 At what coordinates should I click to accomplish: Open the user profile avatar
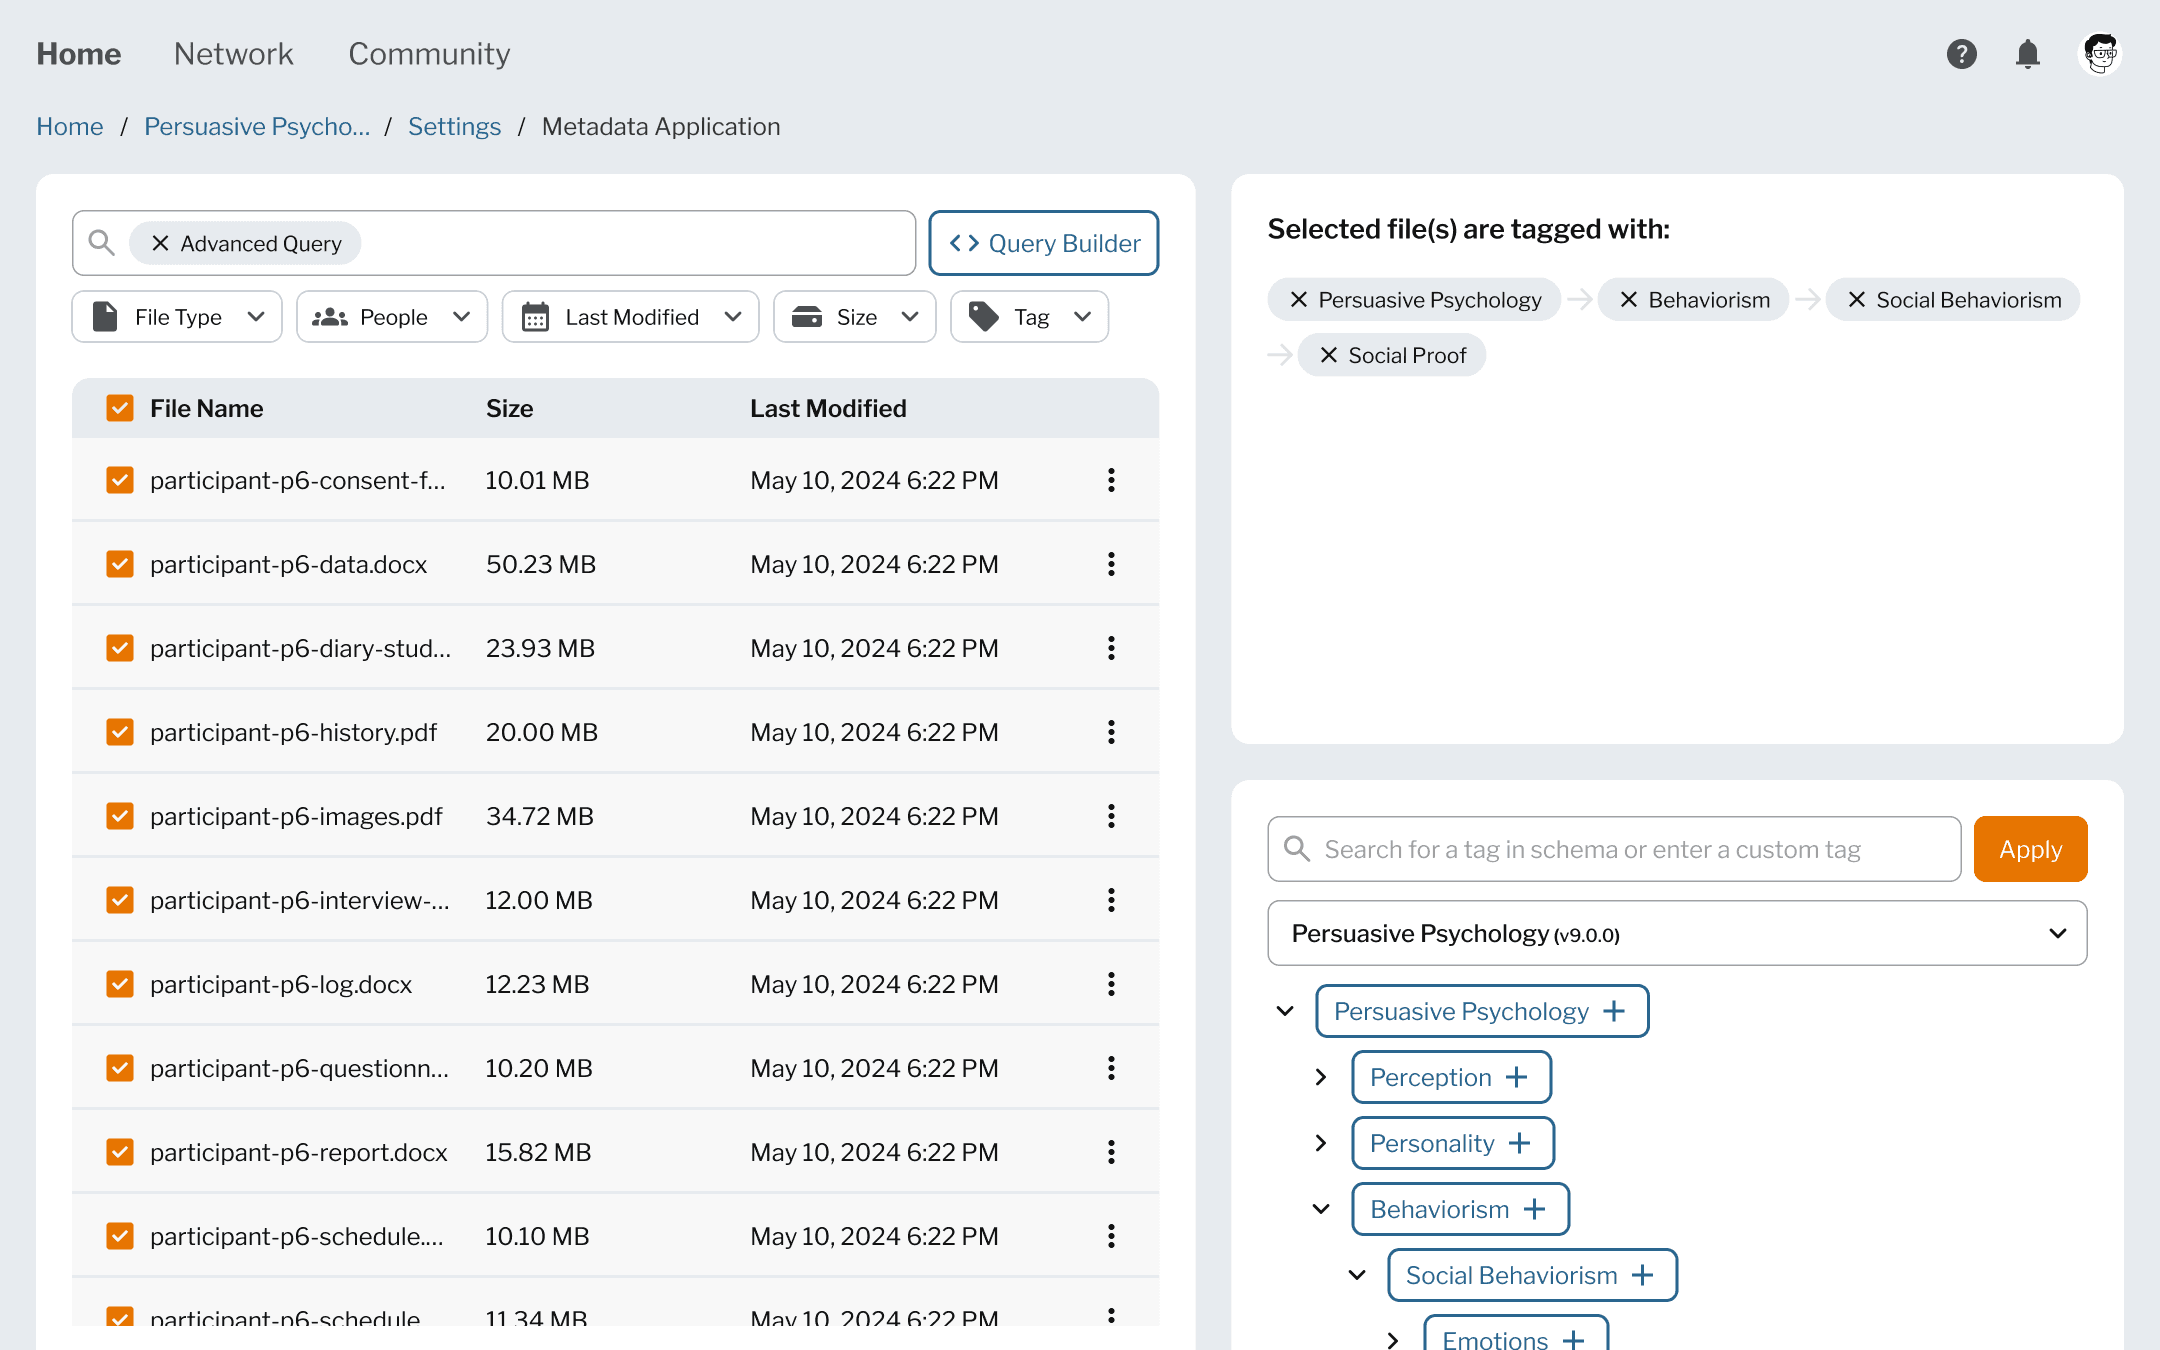click(2100, 54)
